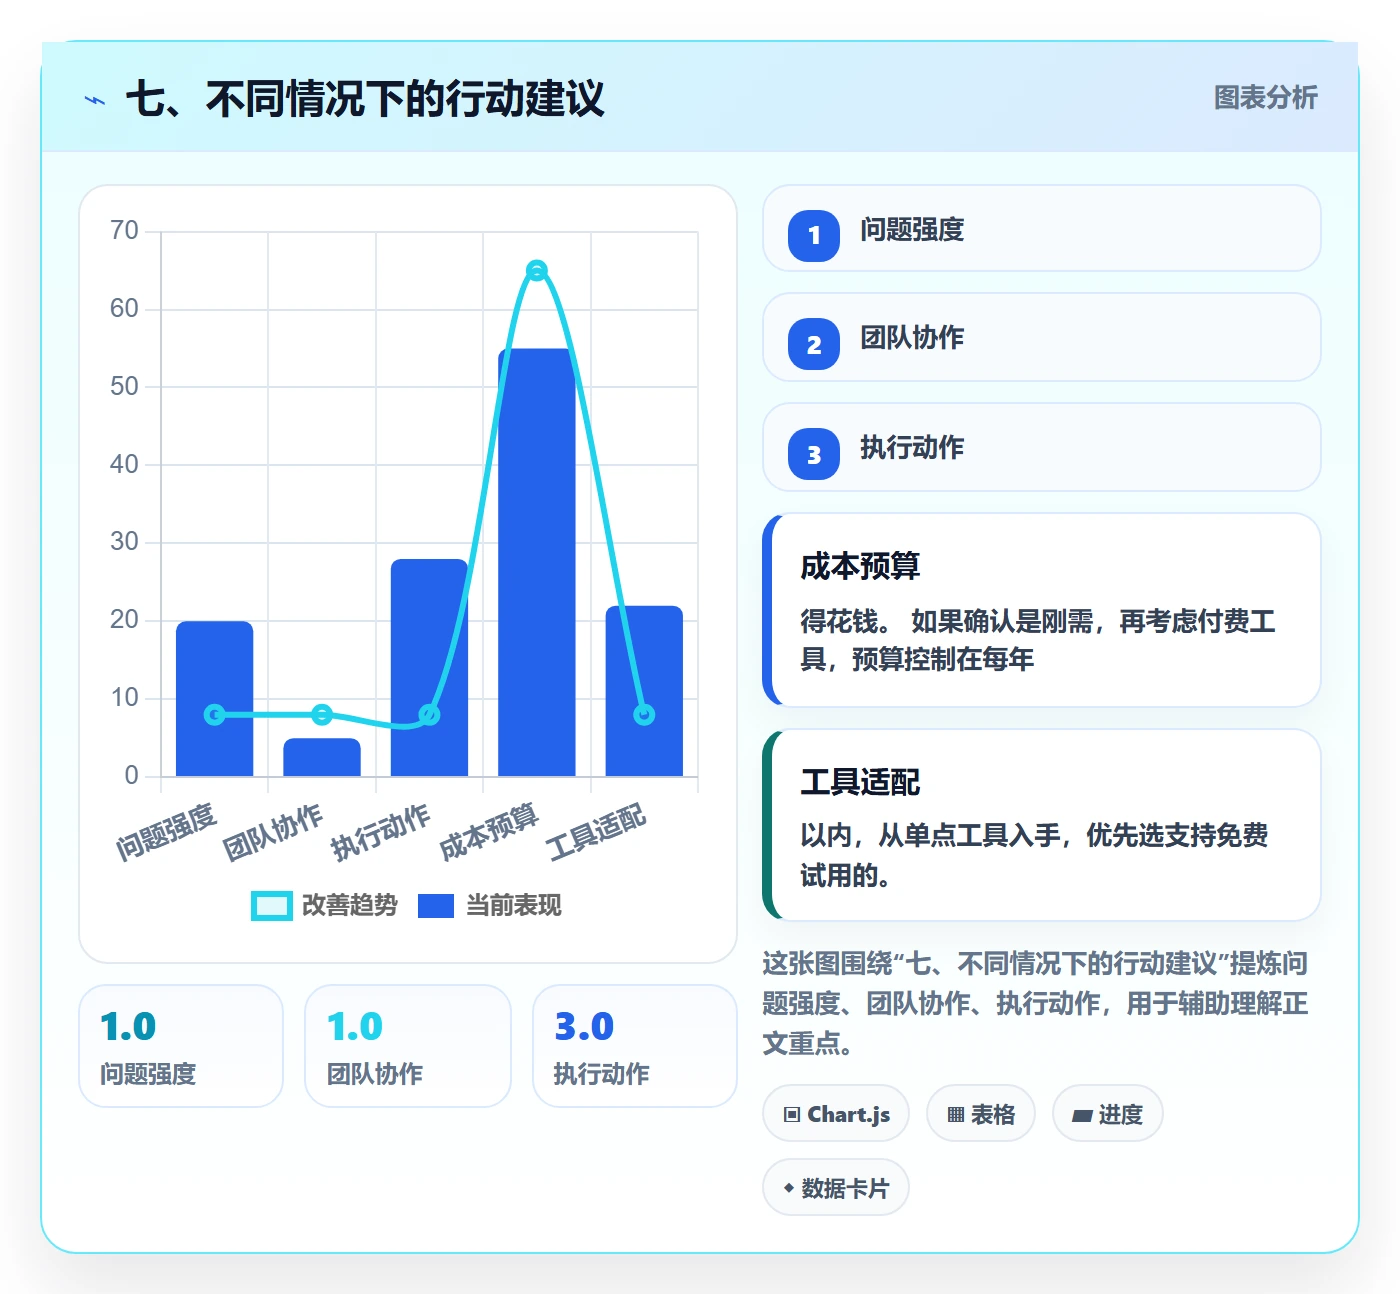Click the 工具适配 bar in the chart
Screen dimensions: 1400x1294
[644, 691]
